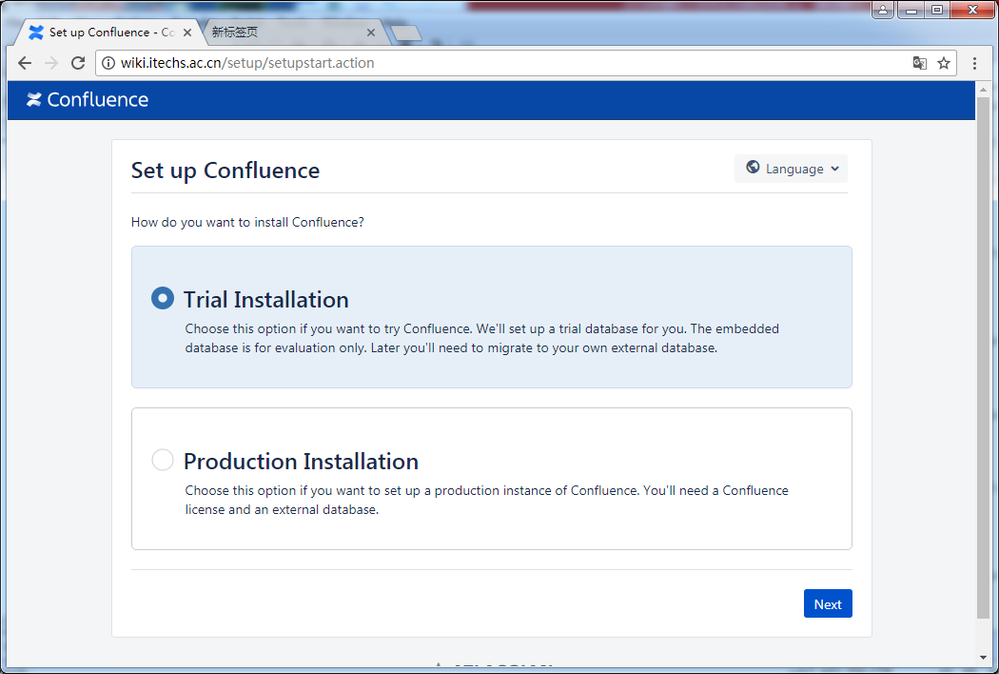Click the scrollbar up arrow

click(x=983, y=90)
